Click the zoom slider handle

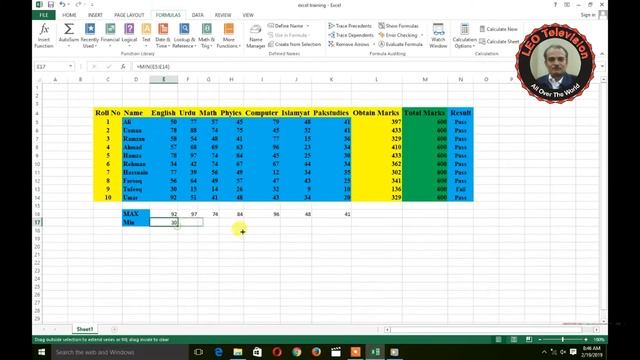tap(562, 340)
